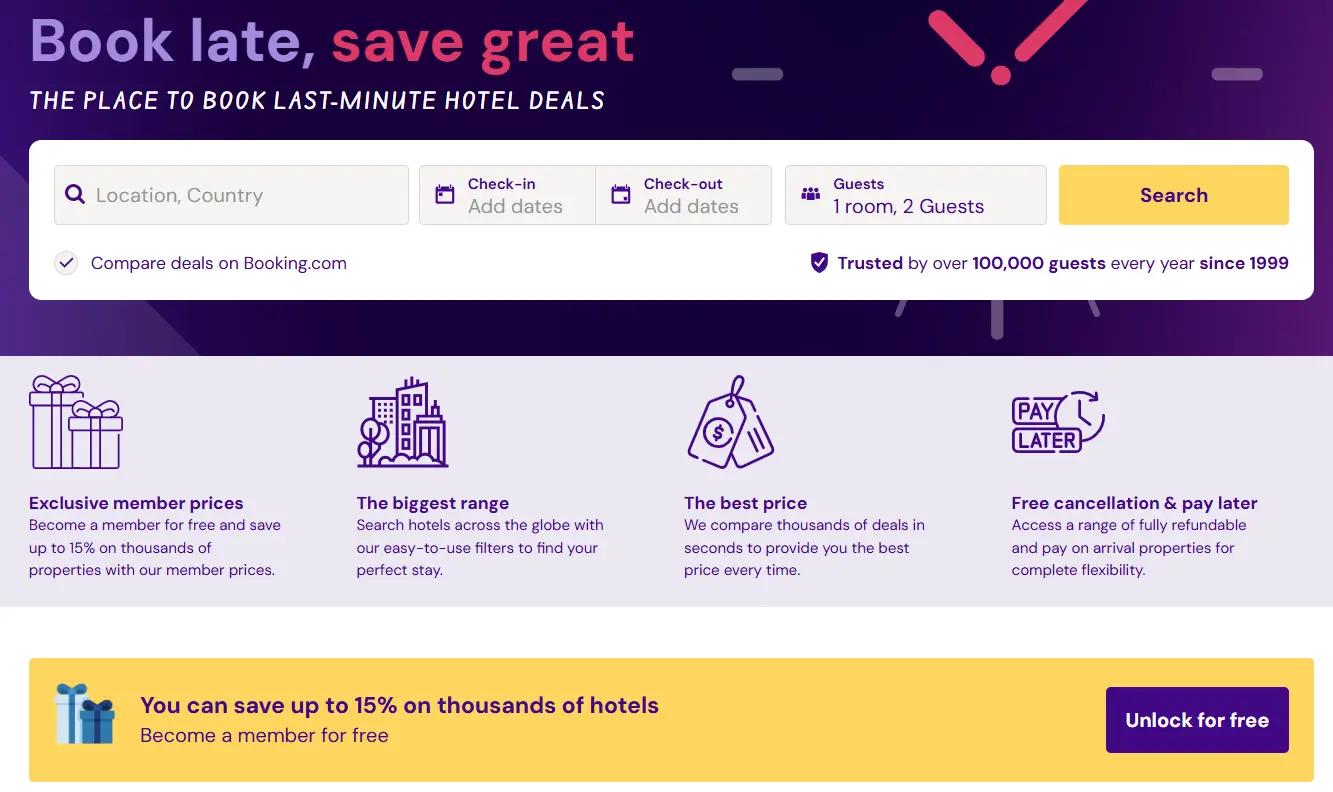The width and height of the screenshot is (1333, 792).
Task: Click the Check-in calendar icon
Action: coord(445,195)
